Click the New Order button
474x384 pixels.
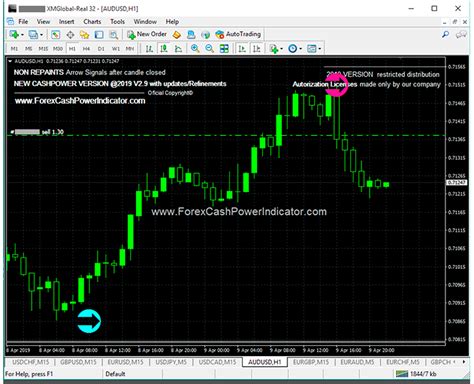click(x=147, y=34)
